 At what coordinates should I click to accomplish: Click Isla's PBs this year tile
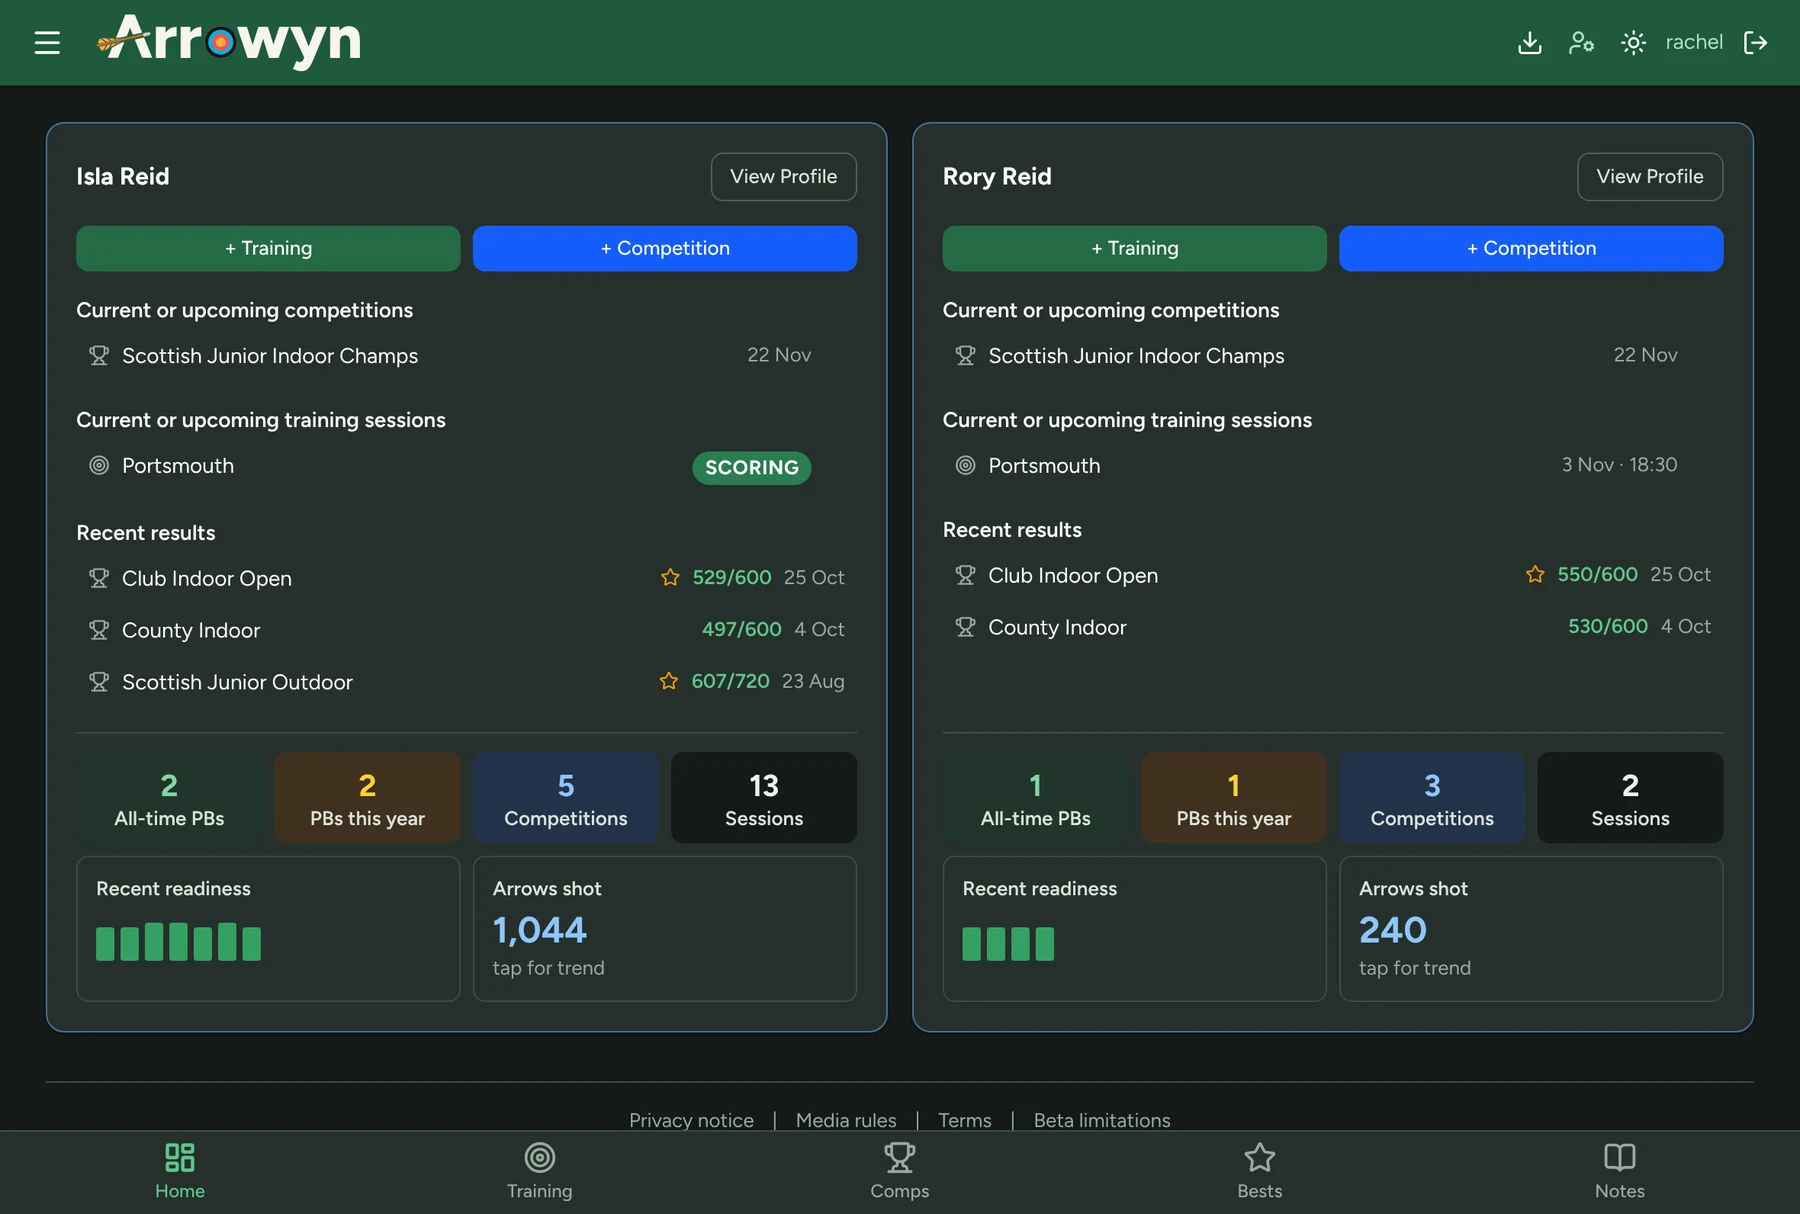pyautogui.click(x=367, y=798)
